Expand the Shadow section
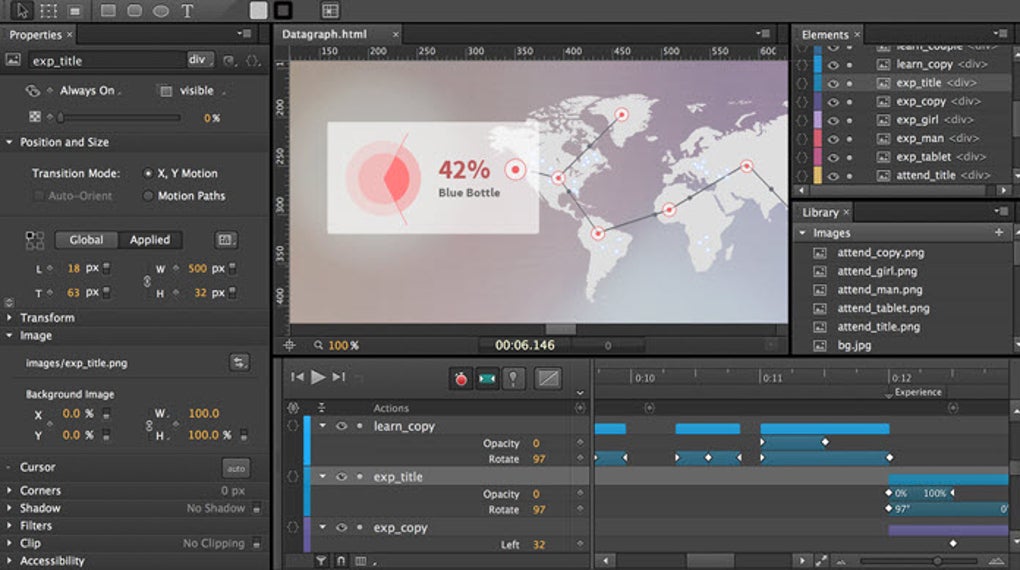The width and height of the screenshot is (1020, 570). 9,508
